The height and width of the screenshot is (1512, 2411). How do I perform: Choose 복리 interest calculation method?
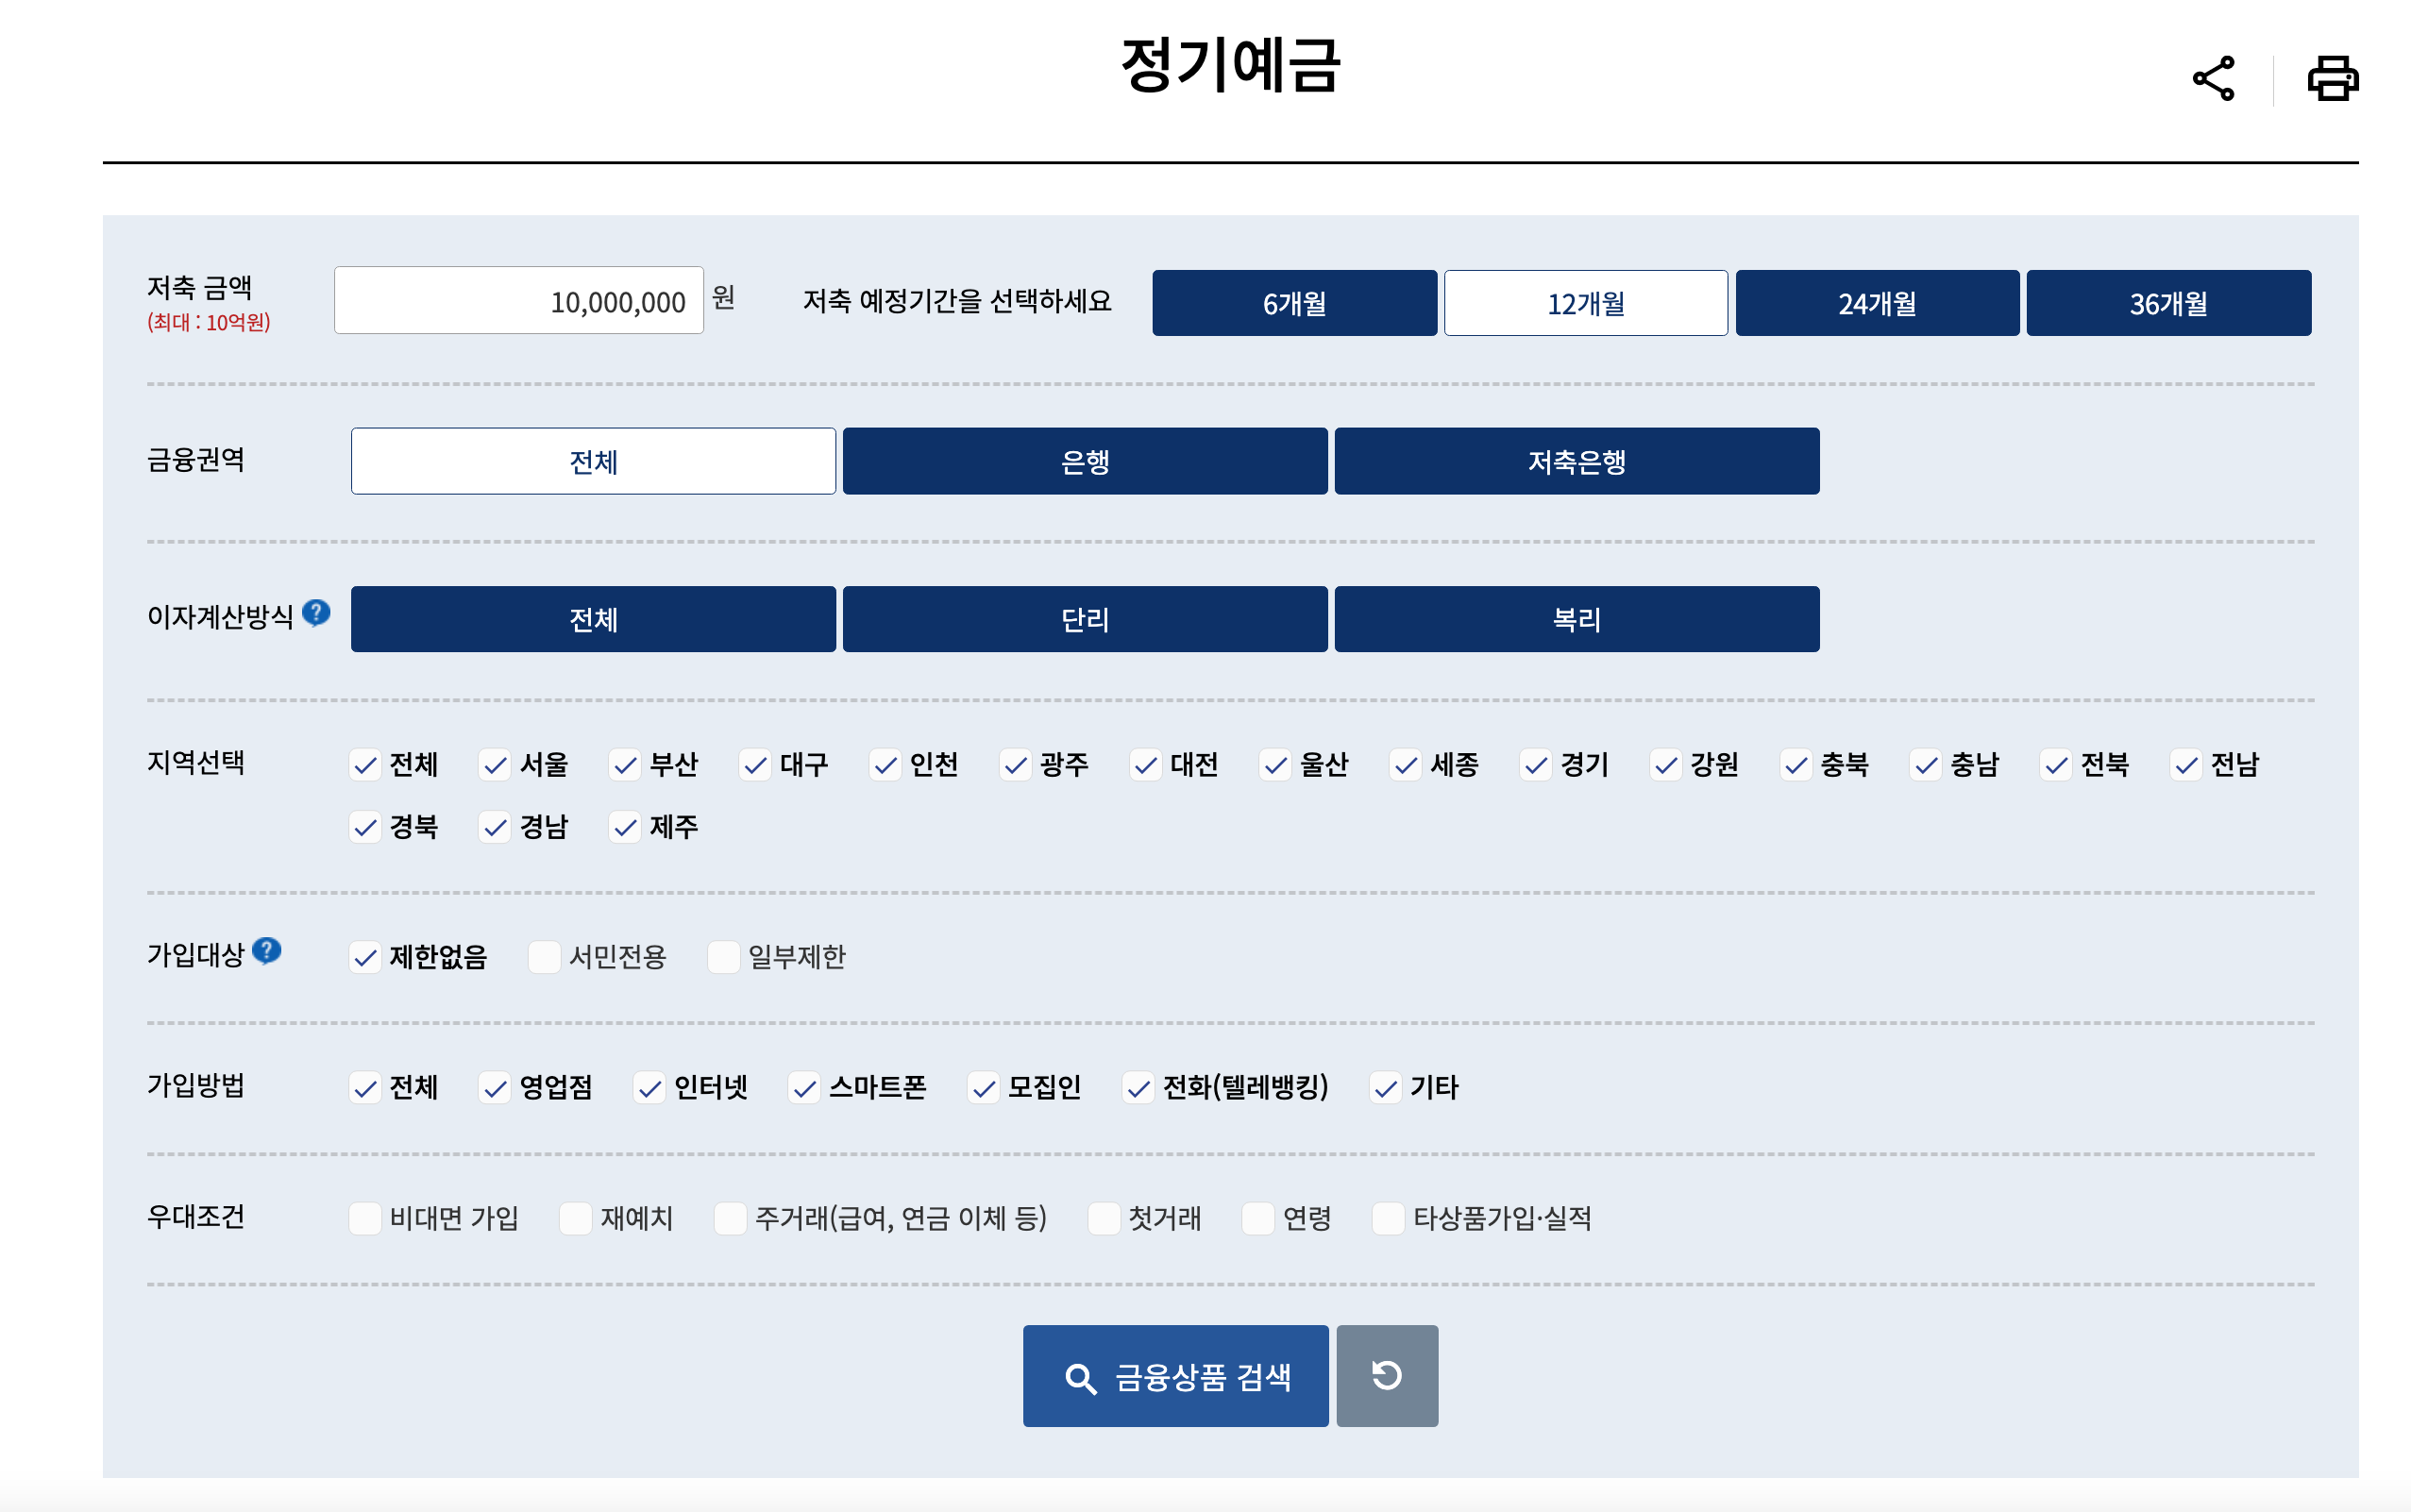[x=1577, y=619]
